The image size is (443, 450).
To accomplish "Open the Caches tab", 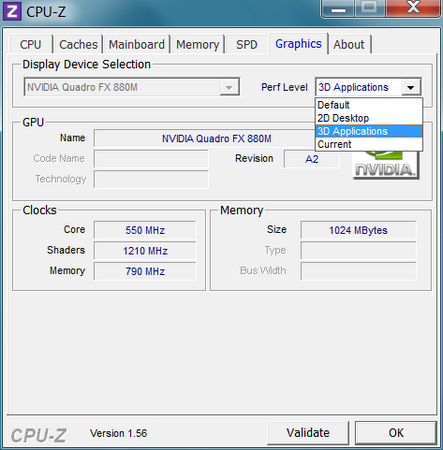I will (x=78, y=44).
